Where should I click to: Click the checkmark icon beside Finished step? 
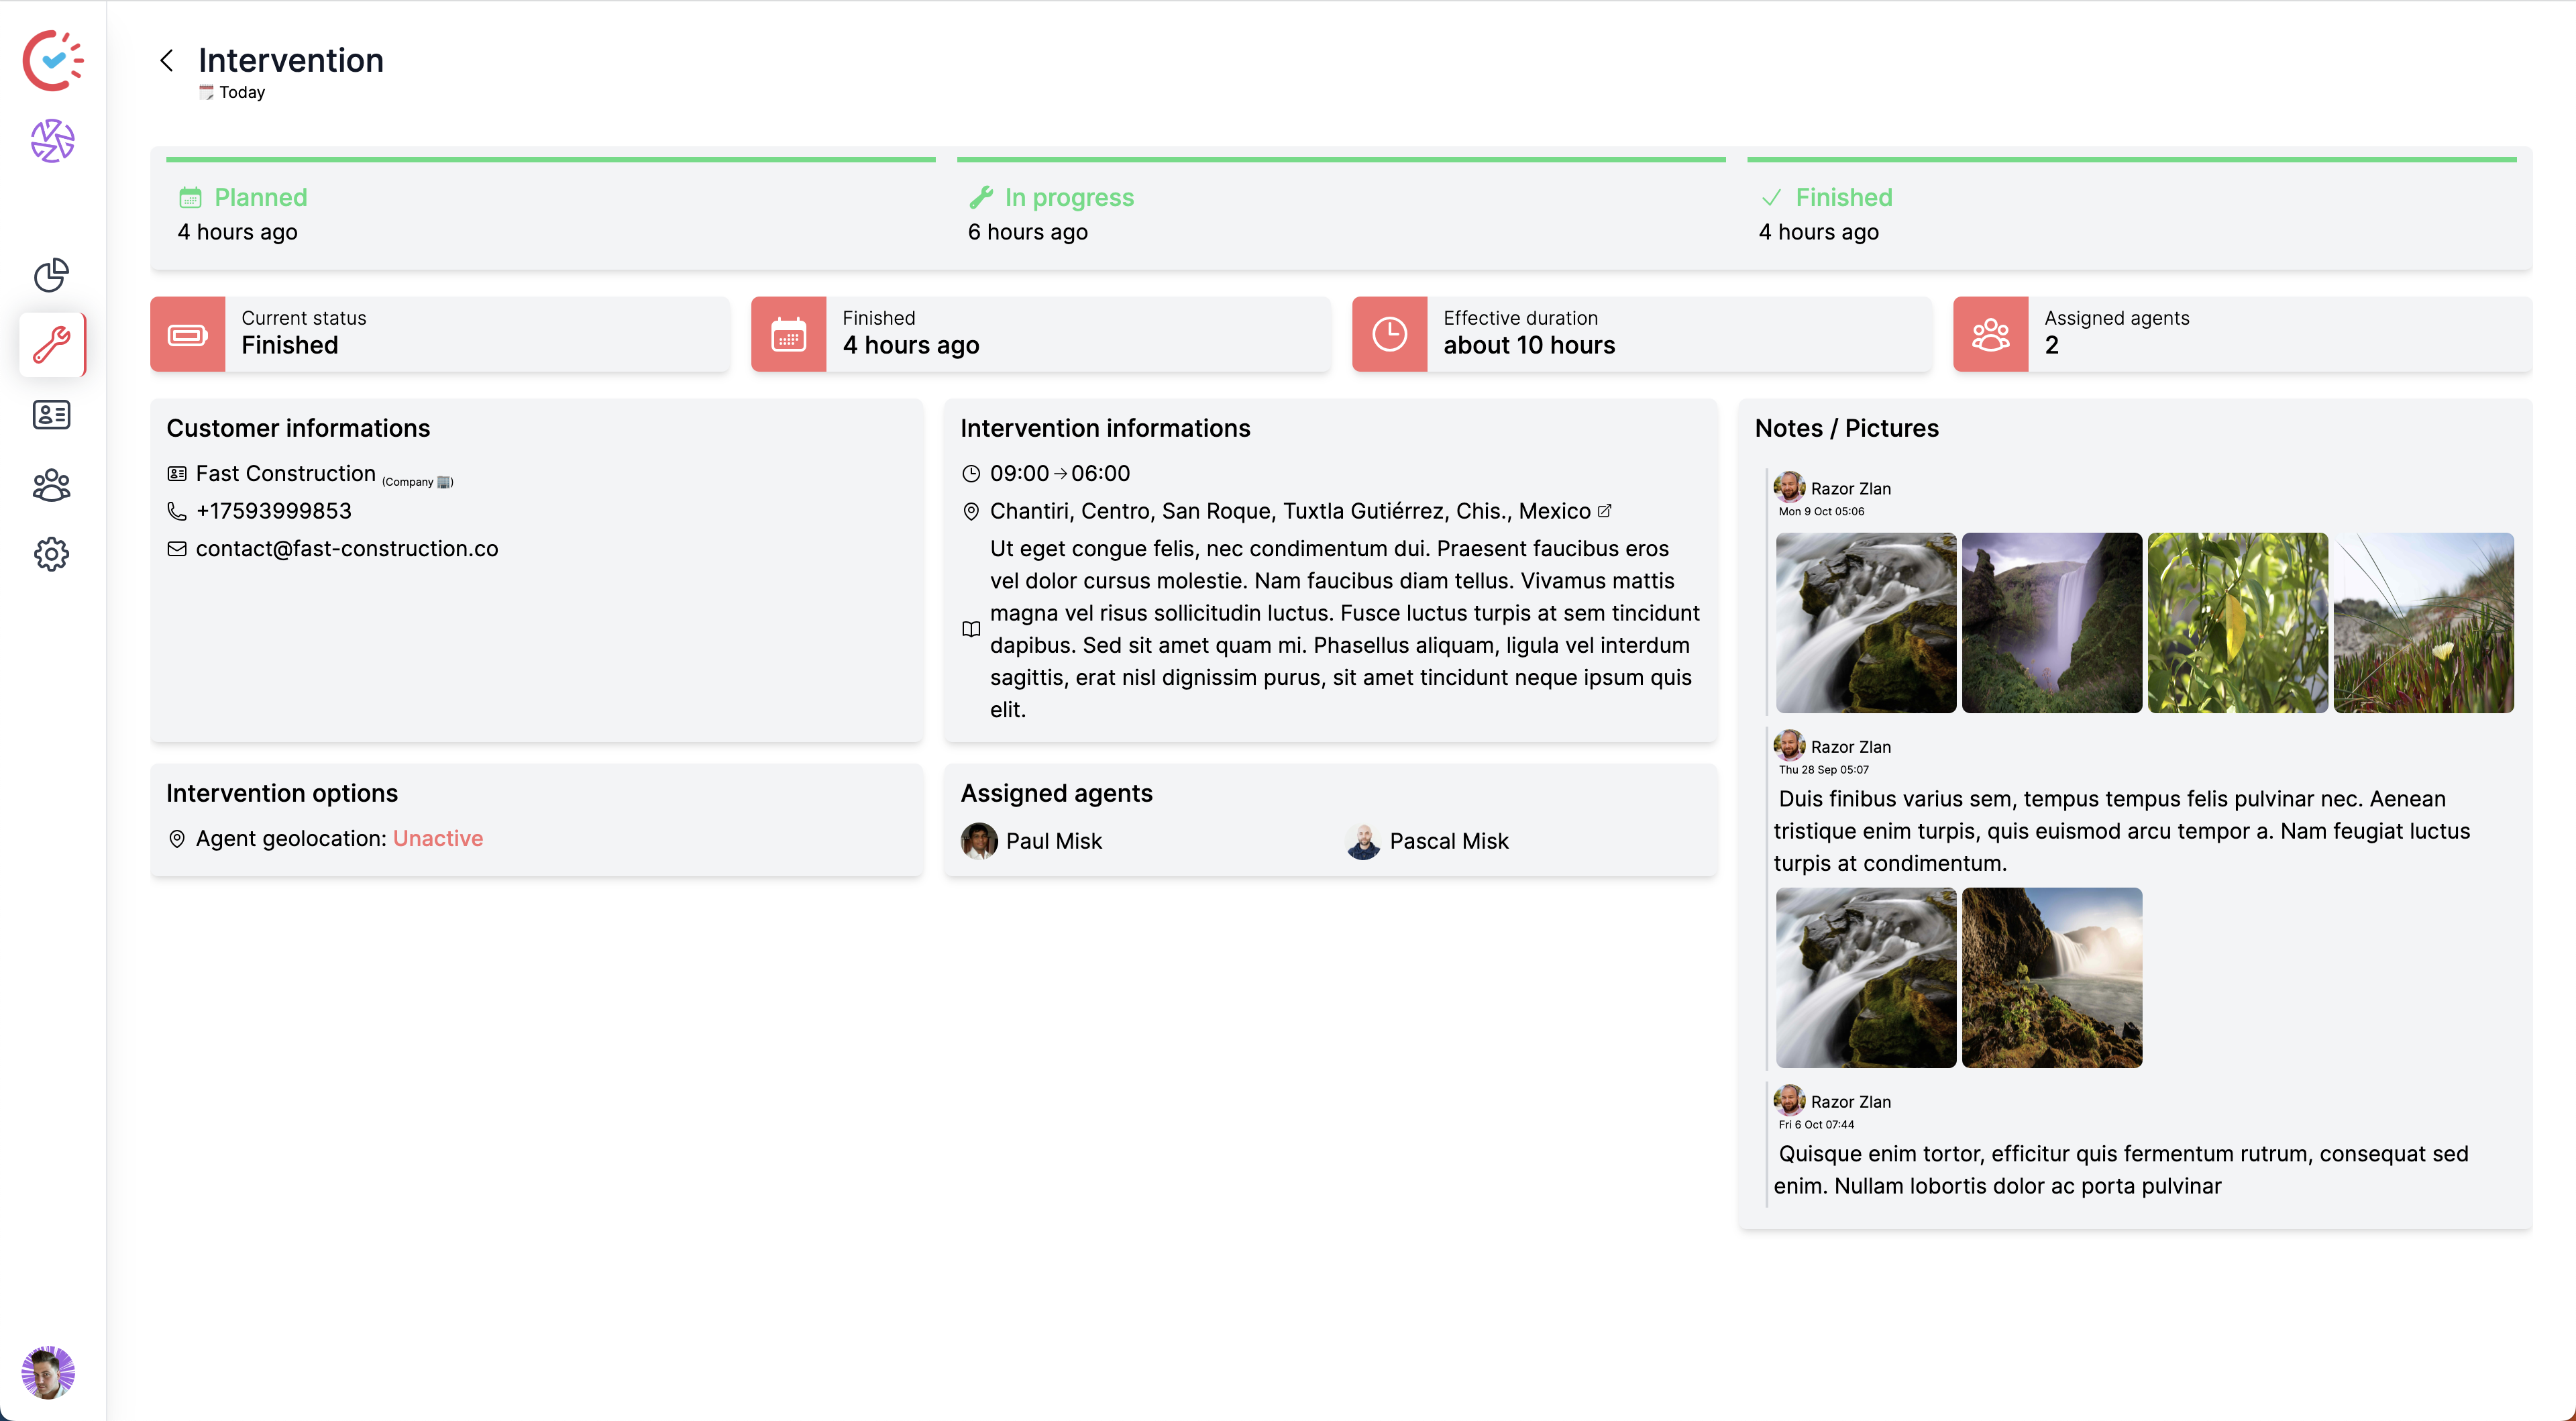1771,197
